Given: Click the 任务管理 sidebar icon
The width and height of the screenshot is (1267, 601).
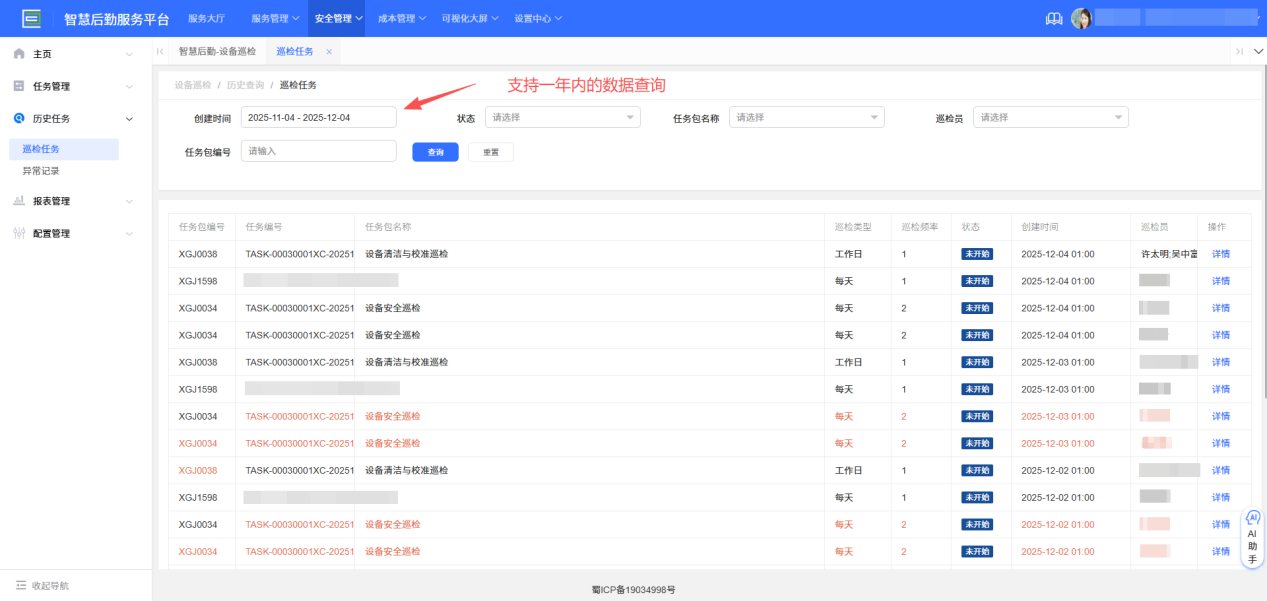Looking at the screenshot, I should click(17, 85).
